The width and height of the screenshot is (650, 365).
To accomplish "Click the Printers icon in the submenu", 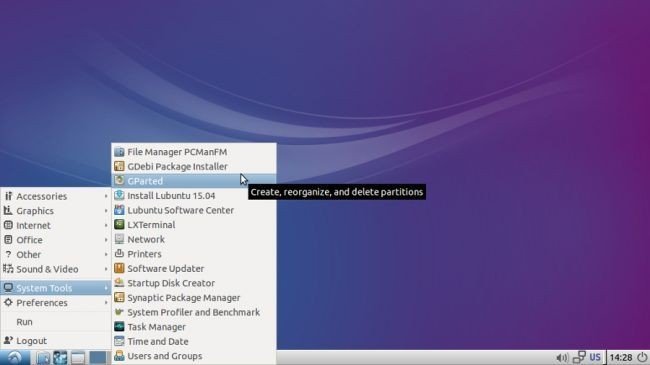I will (119, 253).
